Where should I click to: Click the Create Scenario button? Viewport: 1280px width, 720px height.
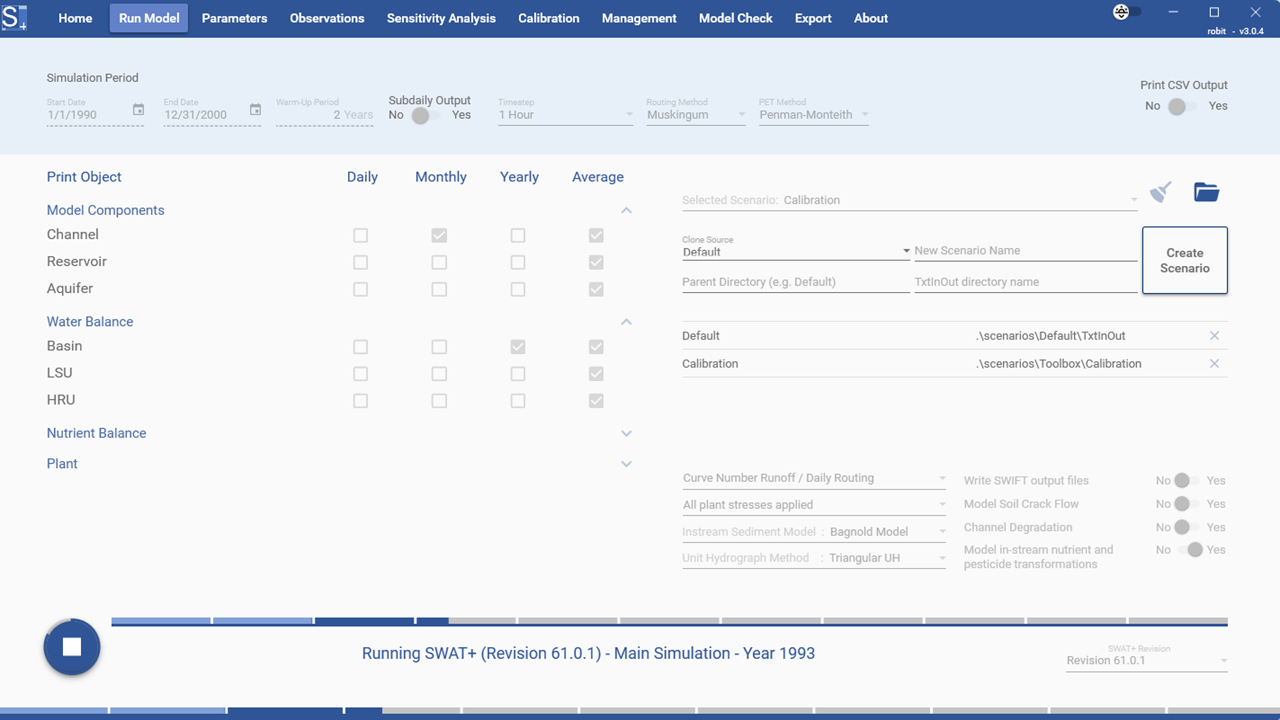(1184, 260)
